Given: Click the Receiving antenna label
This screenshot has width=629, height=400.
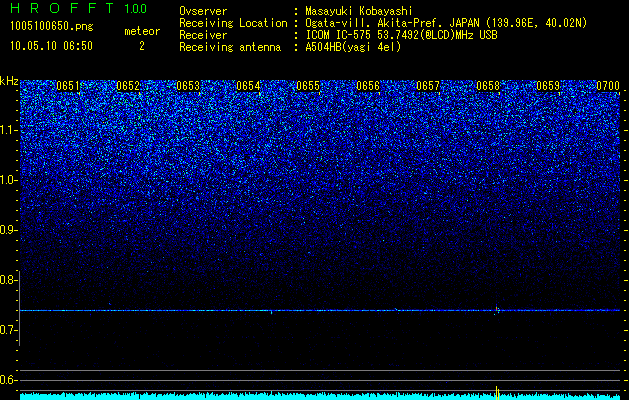Looking at the screenshot, I should (230, 47).
